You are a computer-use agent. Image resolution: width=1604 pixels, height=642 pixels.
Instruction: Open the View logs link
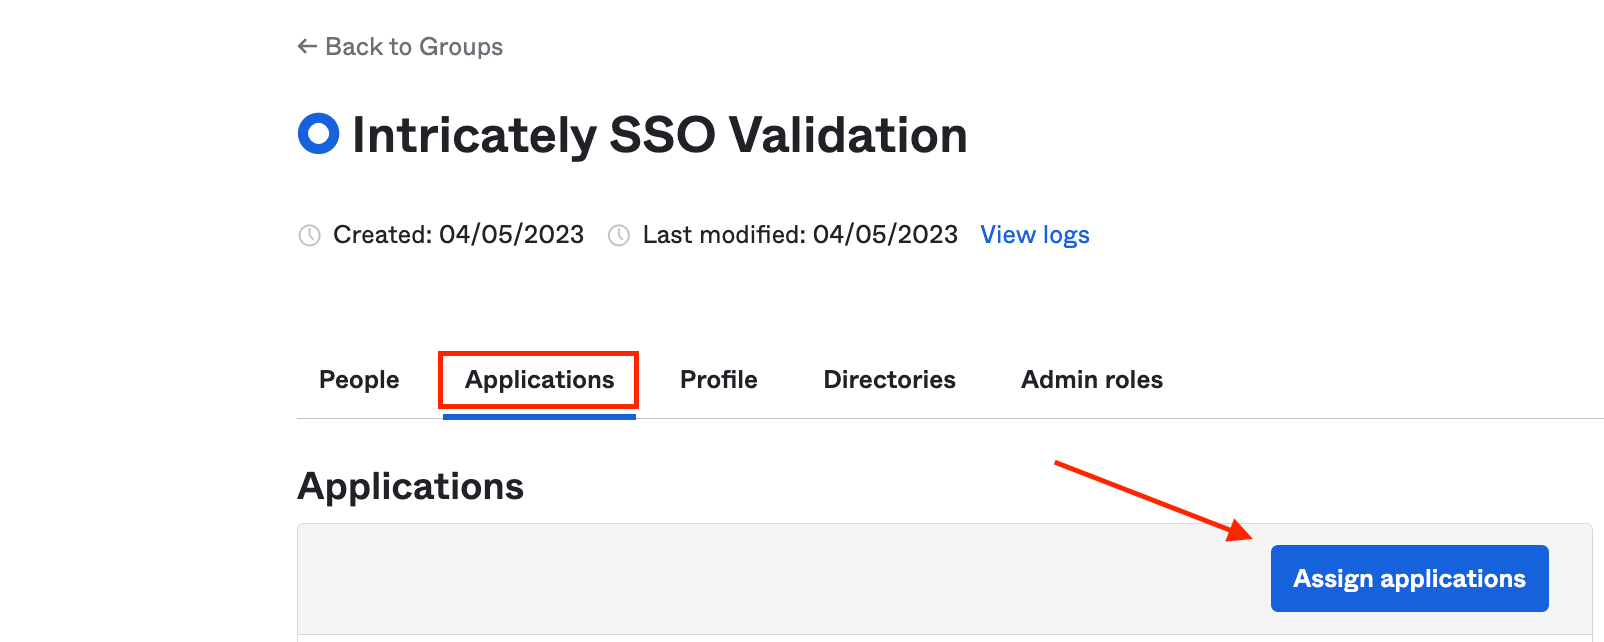pos(1035,235)
